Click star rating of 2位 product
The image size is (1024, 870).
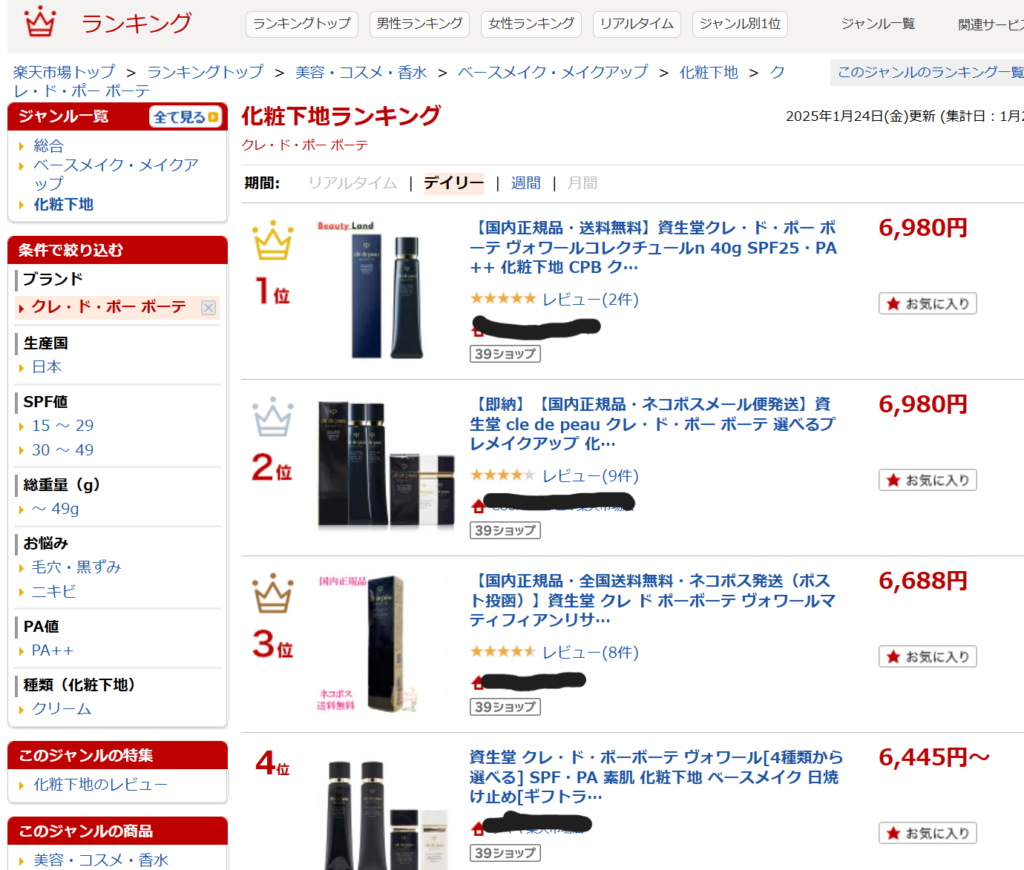pos(503,475)
